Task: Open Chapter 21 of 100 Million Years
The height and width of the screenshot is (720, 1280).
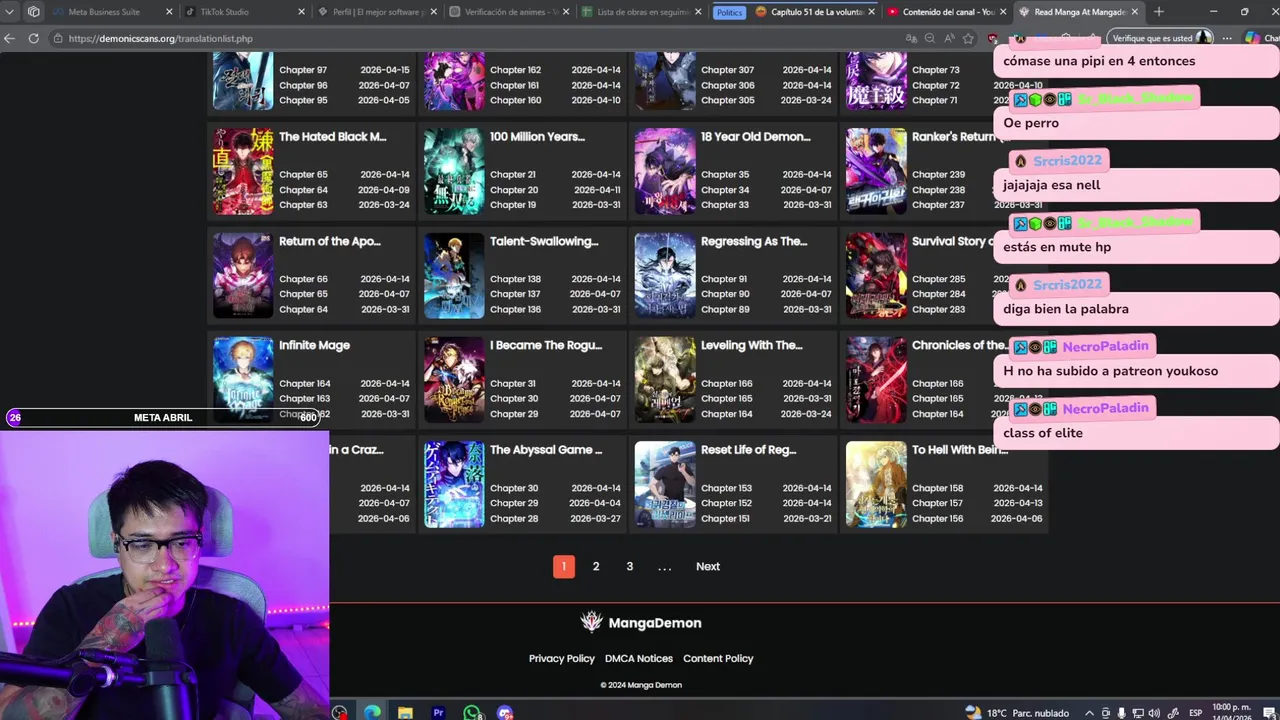Action: [513, 174]
